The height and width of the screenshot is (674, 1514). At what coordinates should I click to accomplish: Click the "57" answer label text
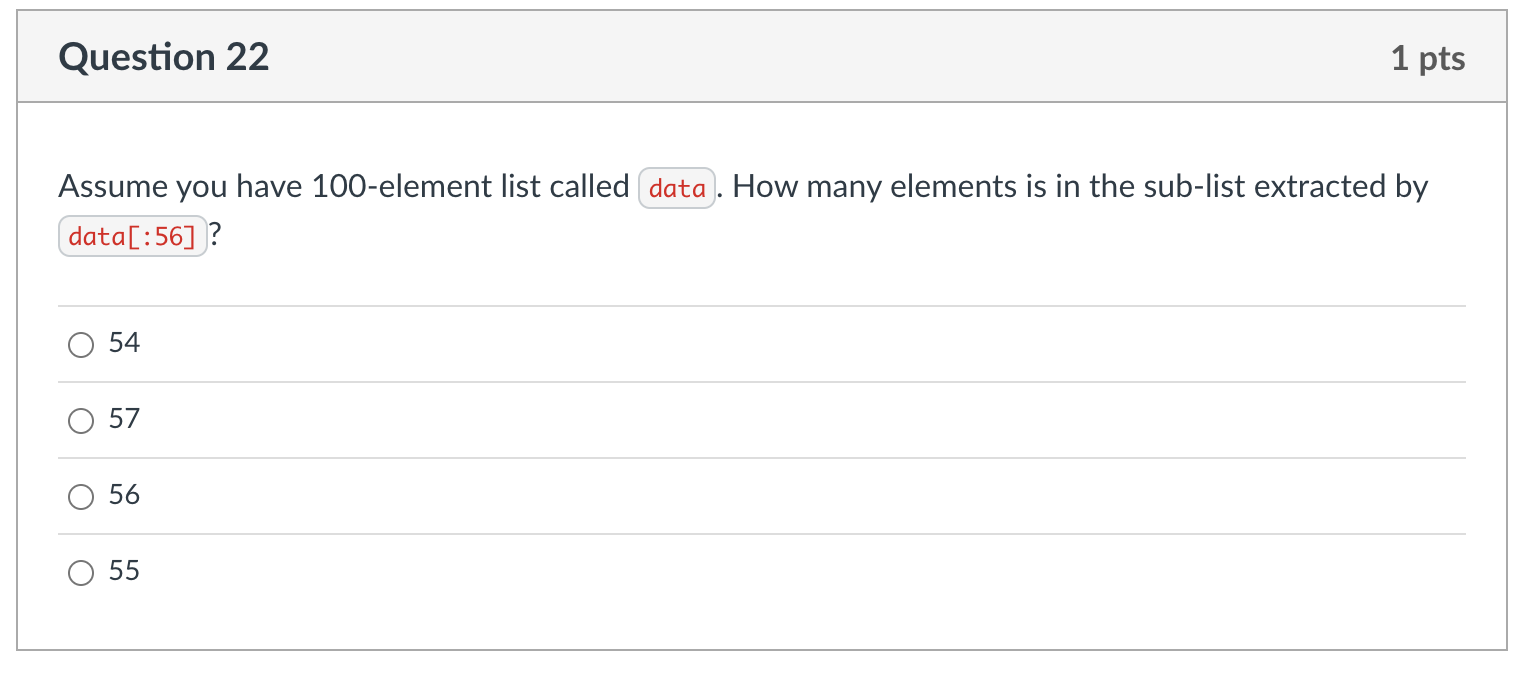124,420
